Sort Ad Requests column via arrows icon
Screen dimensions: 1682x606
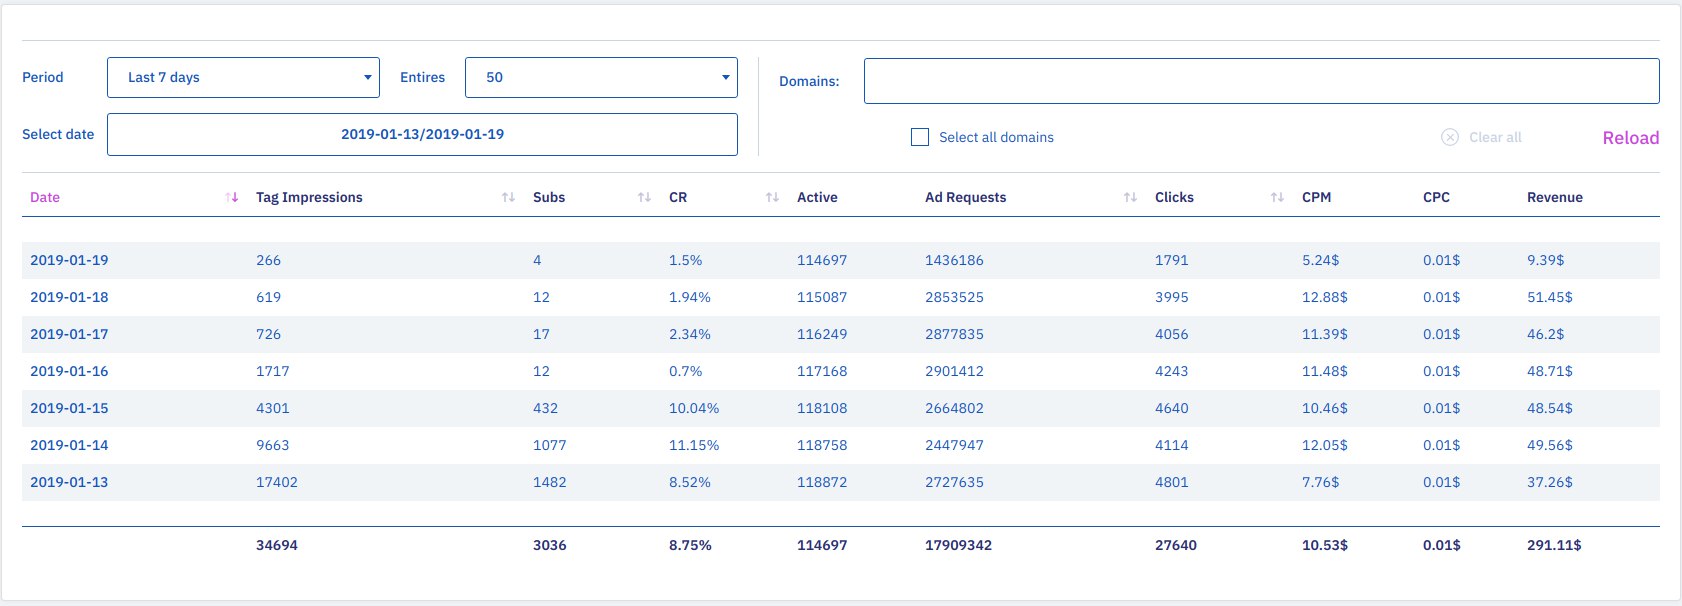tap(1130, 197)
